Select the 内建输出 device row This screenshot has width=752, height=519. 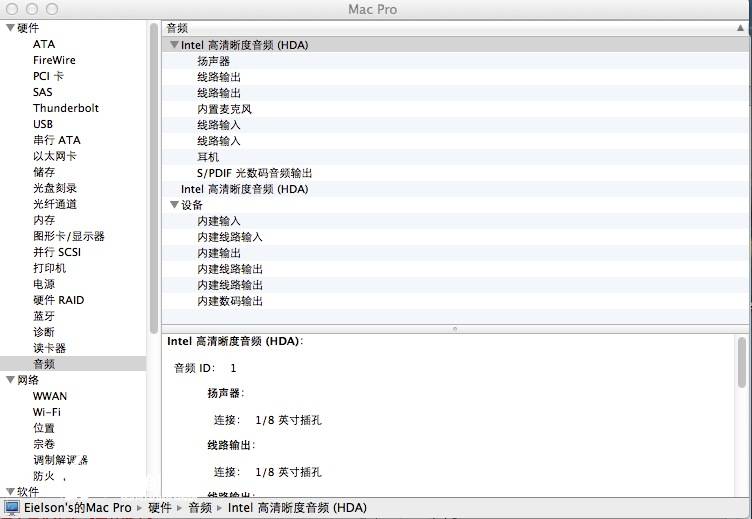[x=455, y=253]
